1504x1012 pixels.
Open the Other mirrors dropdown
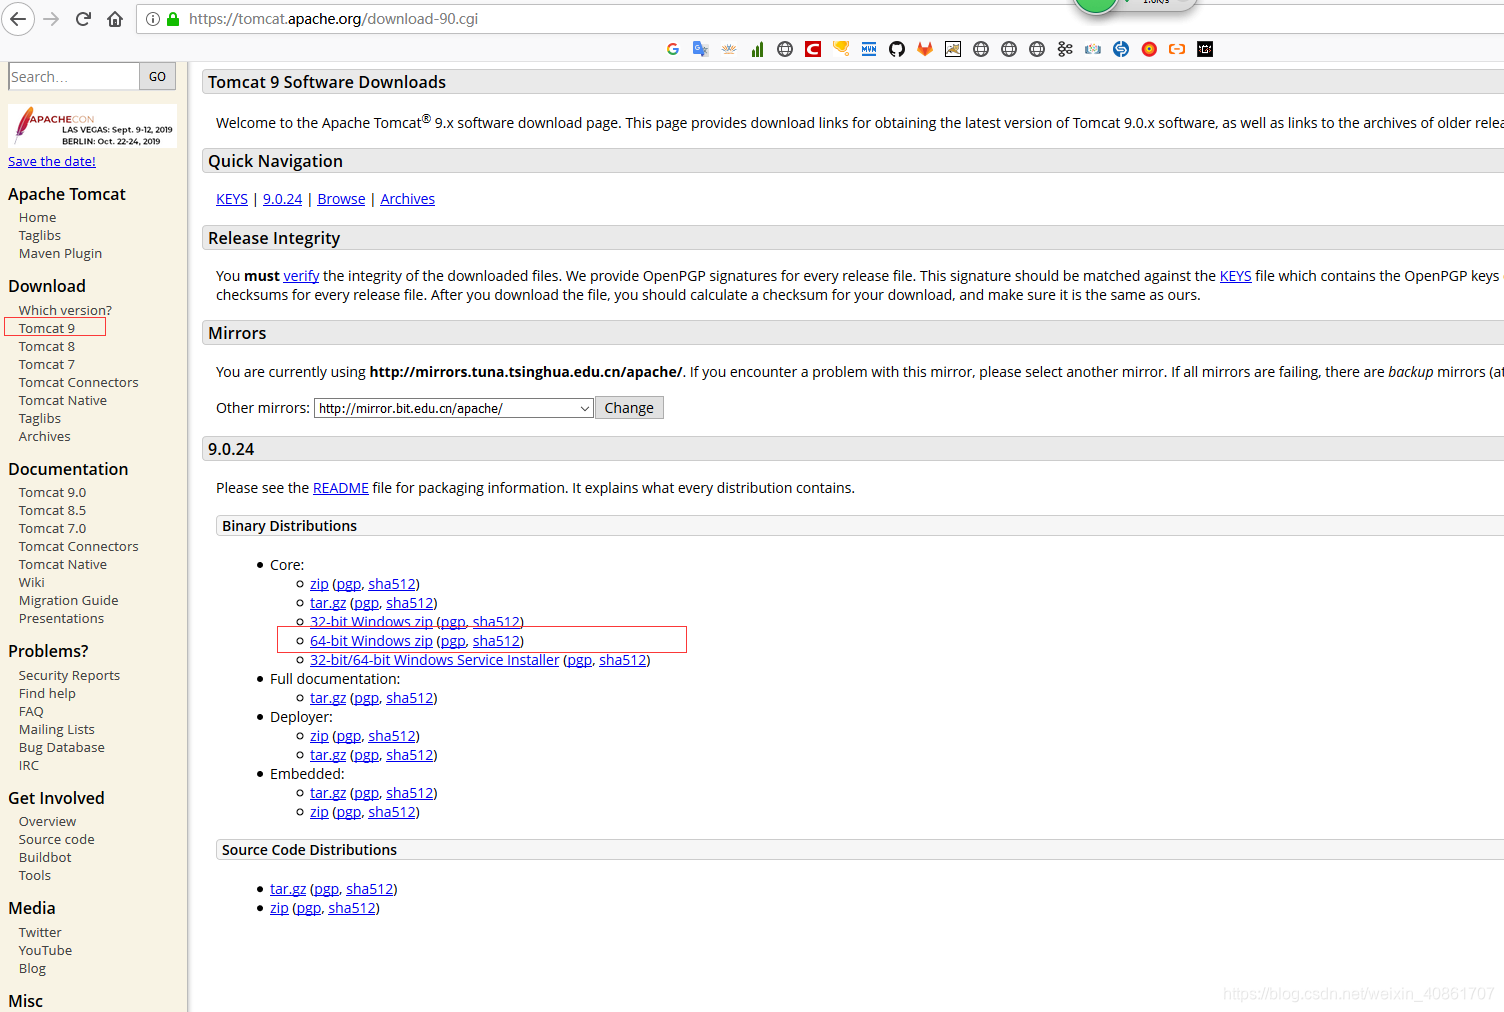click(454, 408)
